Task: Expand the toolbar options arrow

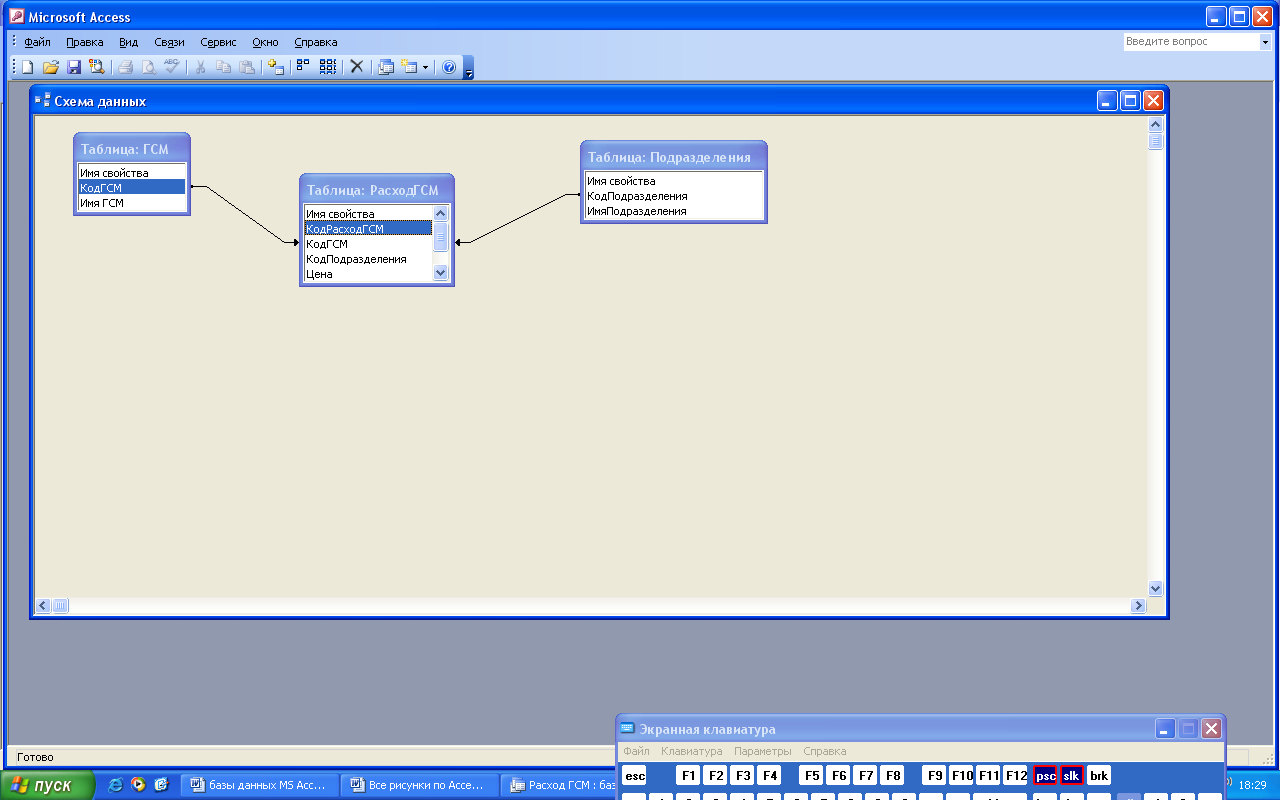Action: 469,68
